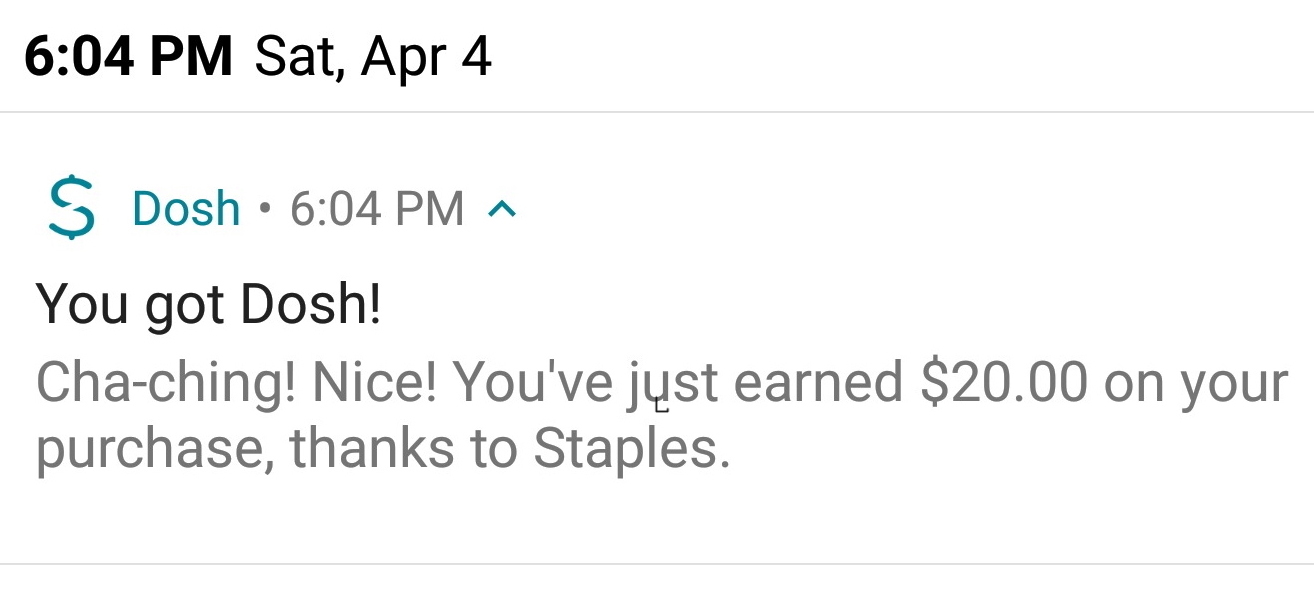Tap "Cha-ching!" at the message start

(x=166, y=384)
